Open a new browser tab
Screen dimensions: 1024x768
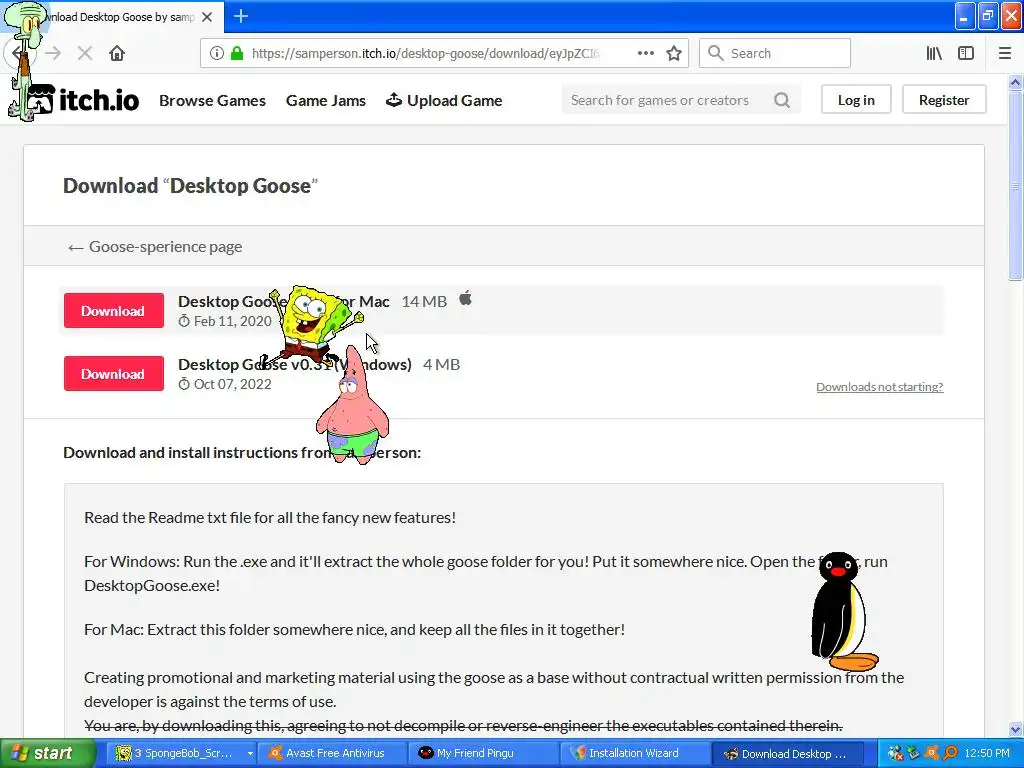click(x=241, y=16)
